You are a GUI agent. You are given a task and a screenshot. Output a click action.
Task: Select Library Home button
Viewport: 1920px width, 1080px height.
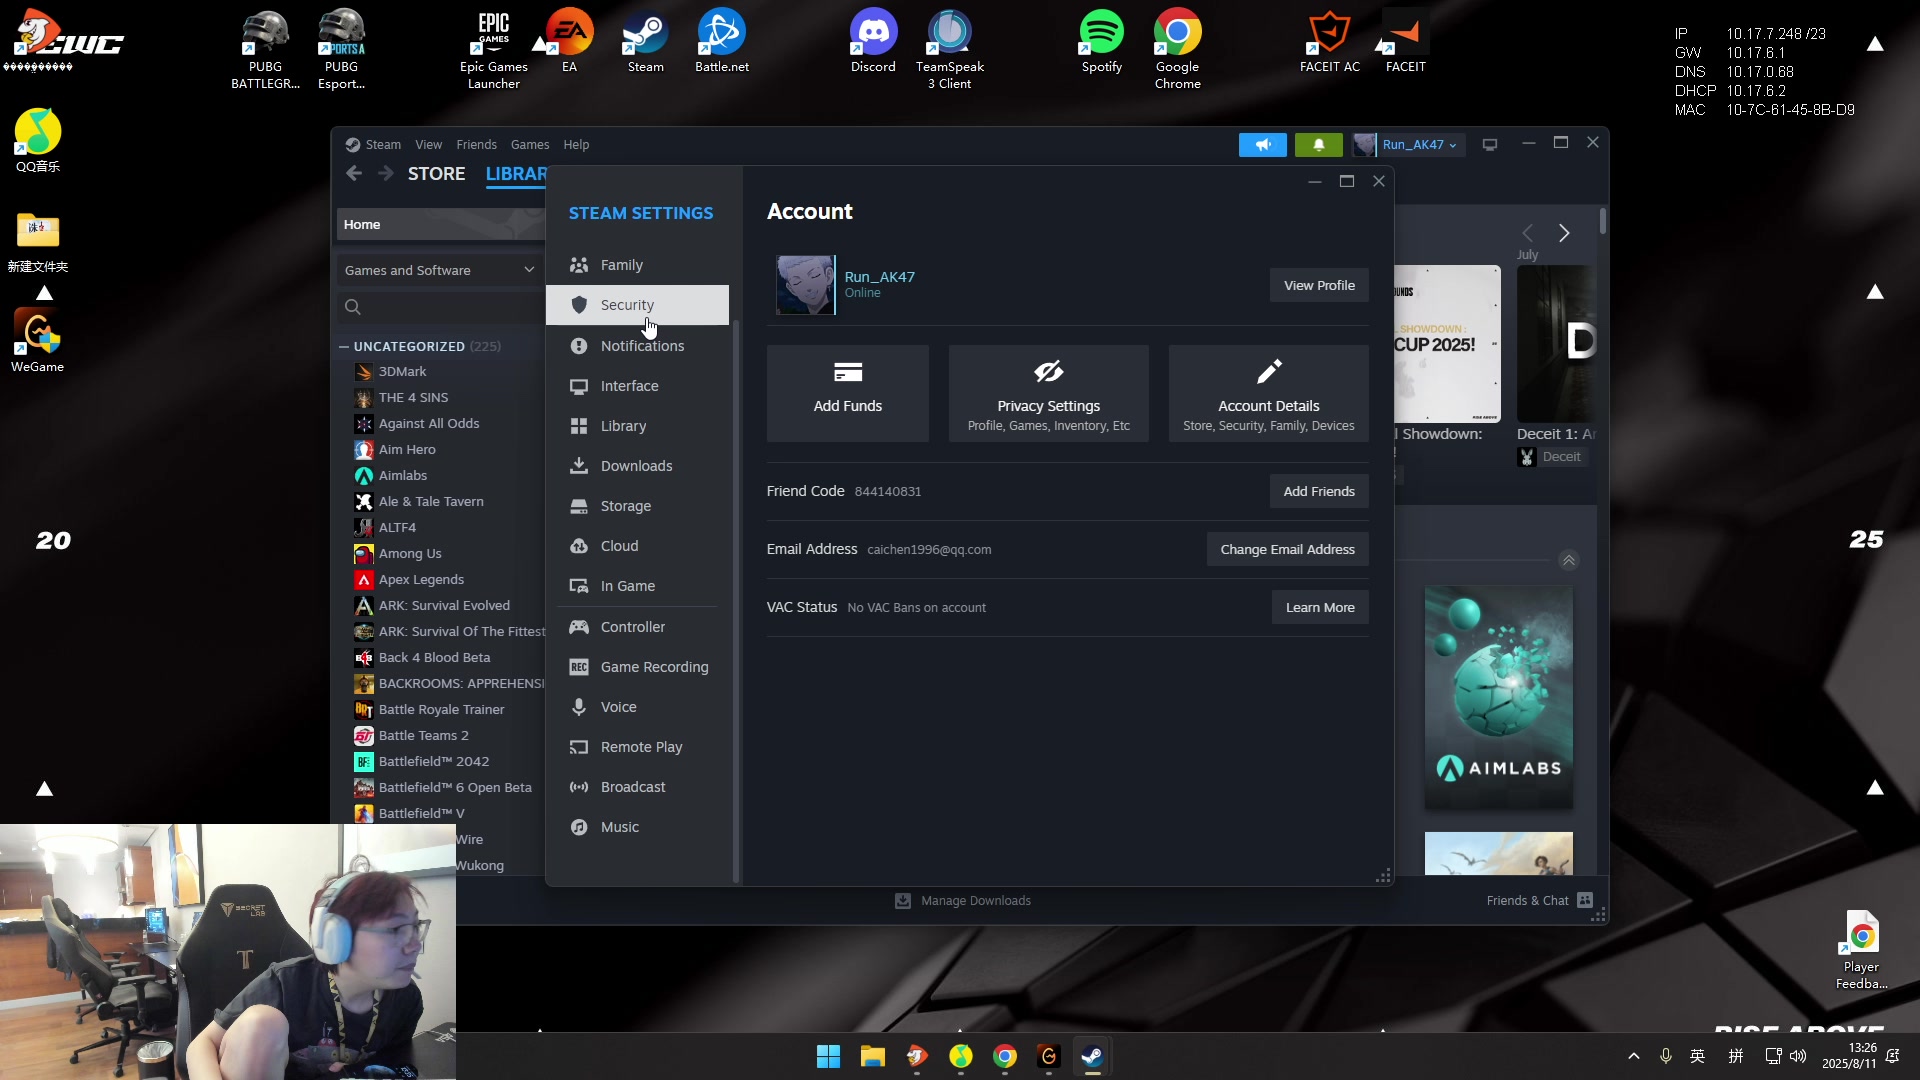pyautogui.click(x=440, y=225)
